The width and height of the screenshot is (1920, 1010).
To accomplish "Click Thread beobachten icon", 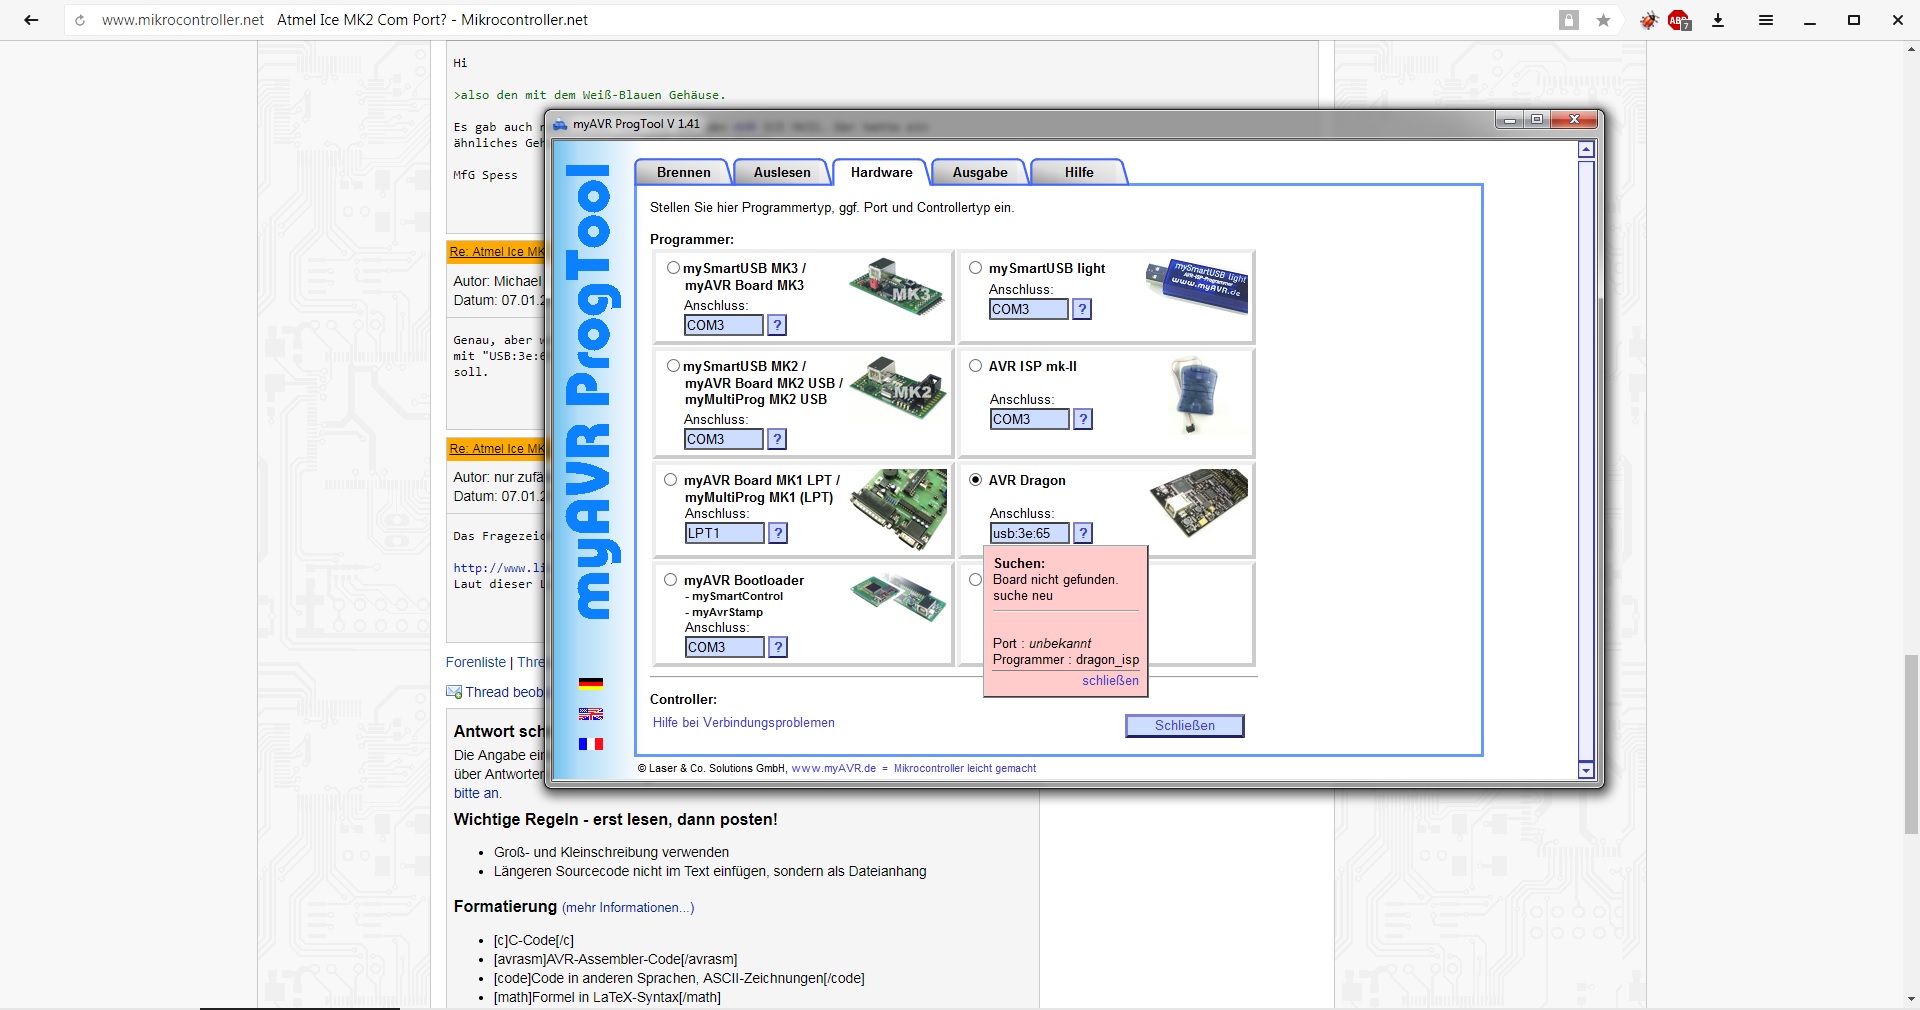I will 454,692.
